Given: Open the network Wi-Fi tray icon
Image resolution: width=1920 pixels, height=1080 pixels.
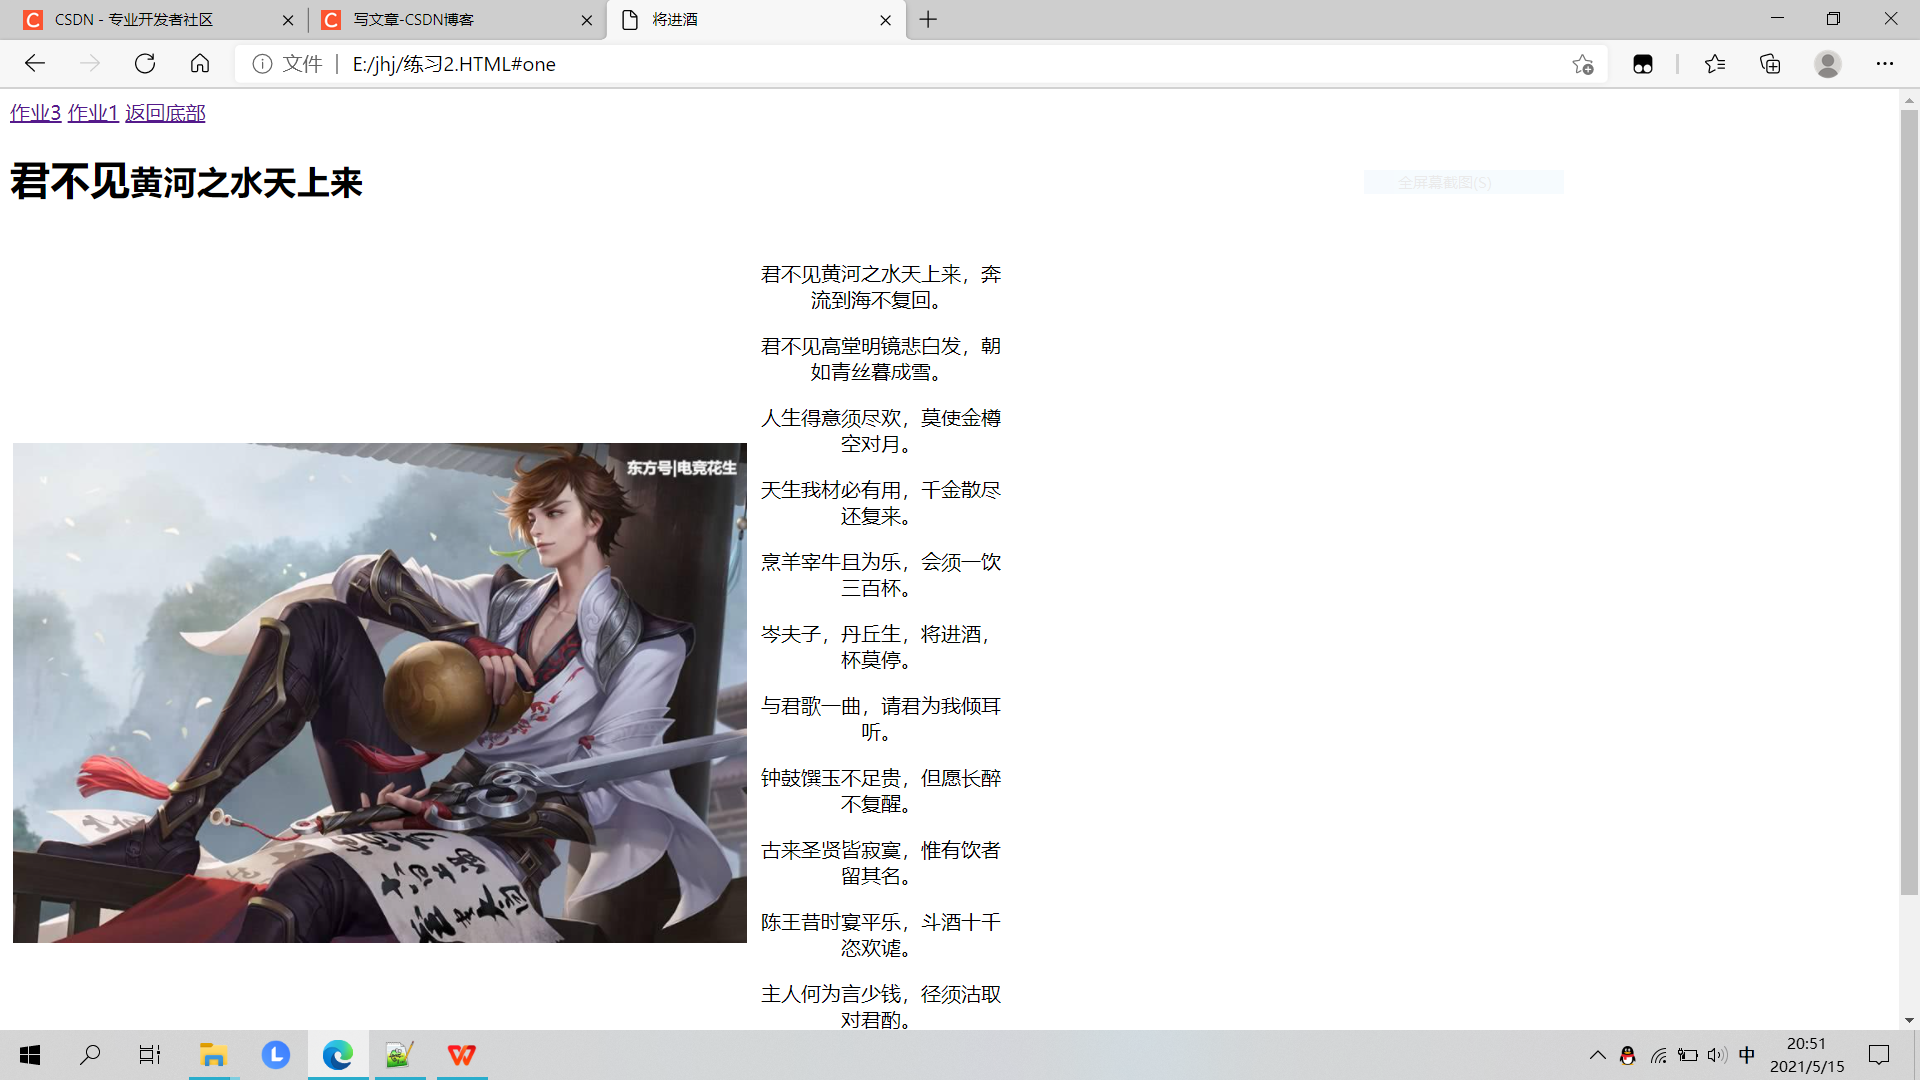Looking at the screenshot, I should (x=1658, y=1055).
